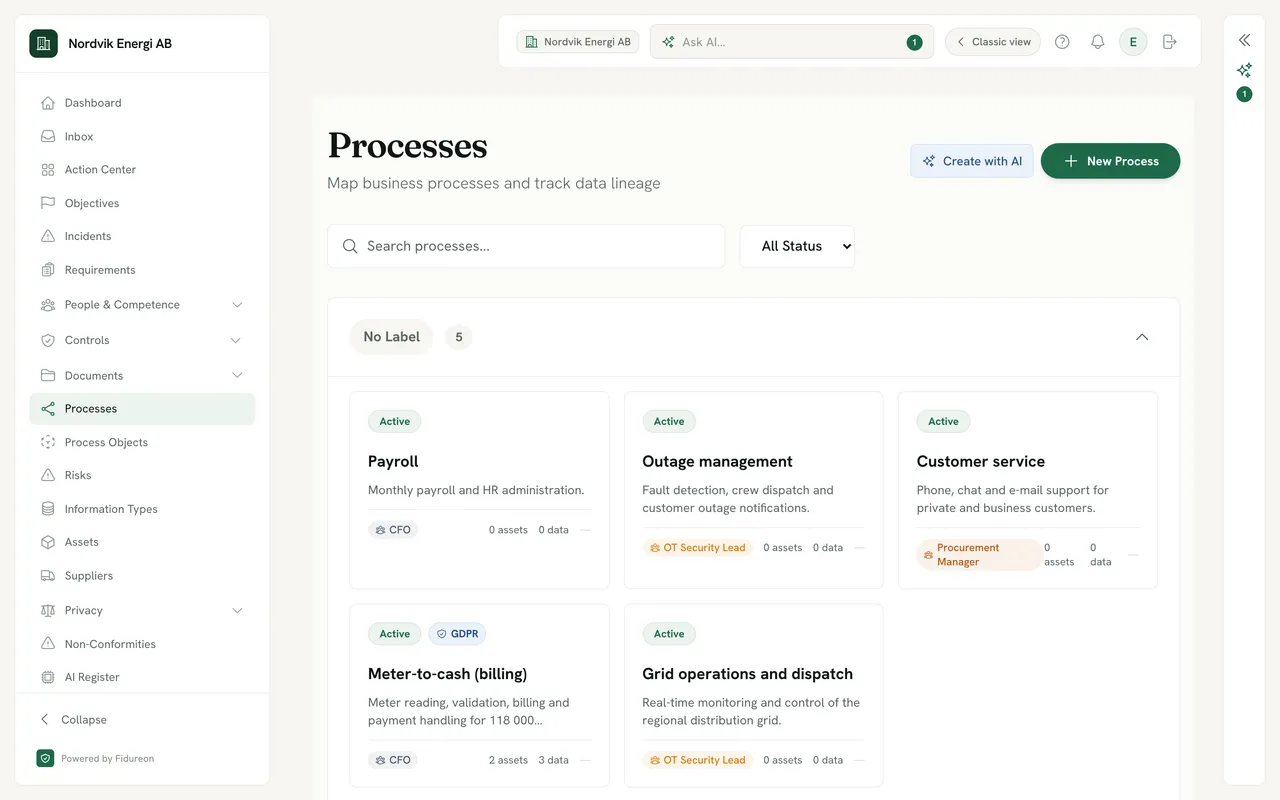Image resolution: width=1280 pixels, height=800 pixels.
Task: Click the Search processes field
Action: tap(526, 246)
